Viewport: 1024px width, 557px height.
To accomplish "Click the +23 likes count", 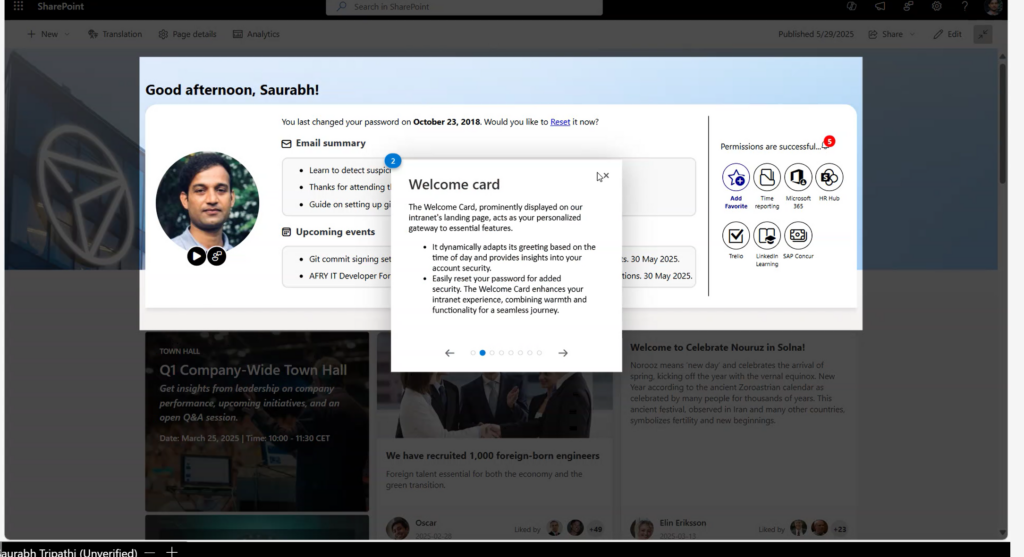I will coord(840,529).
